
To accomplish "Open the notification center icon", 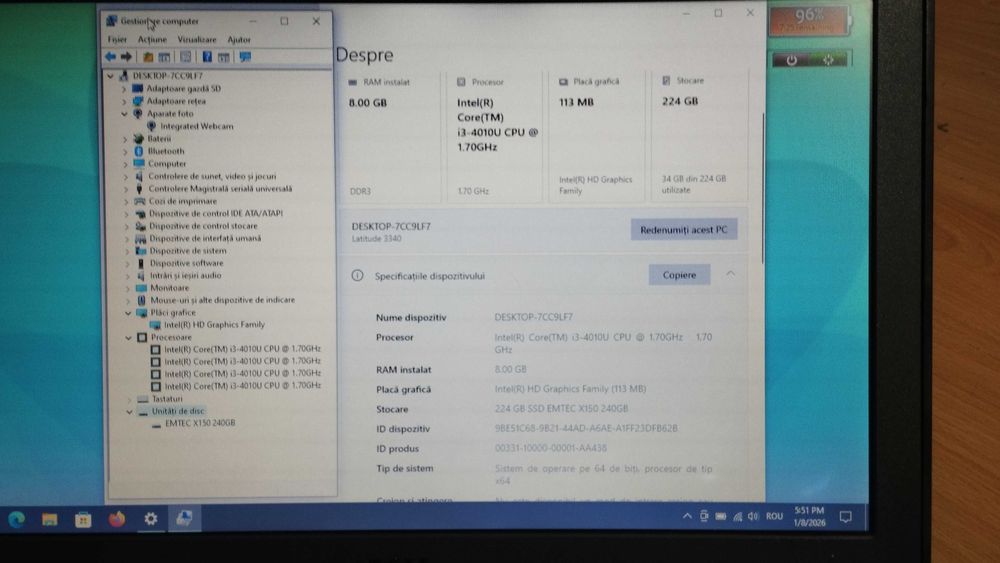I will click(x=846, y=516).
